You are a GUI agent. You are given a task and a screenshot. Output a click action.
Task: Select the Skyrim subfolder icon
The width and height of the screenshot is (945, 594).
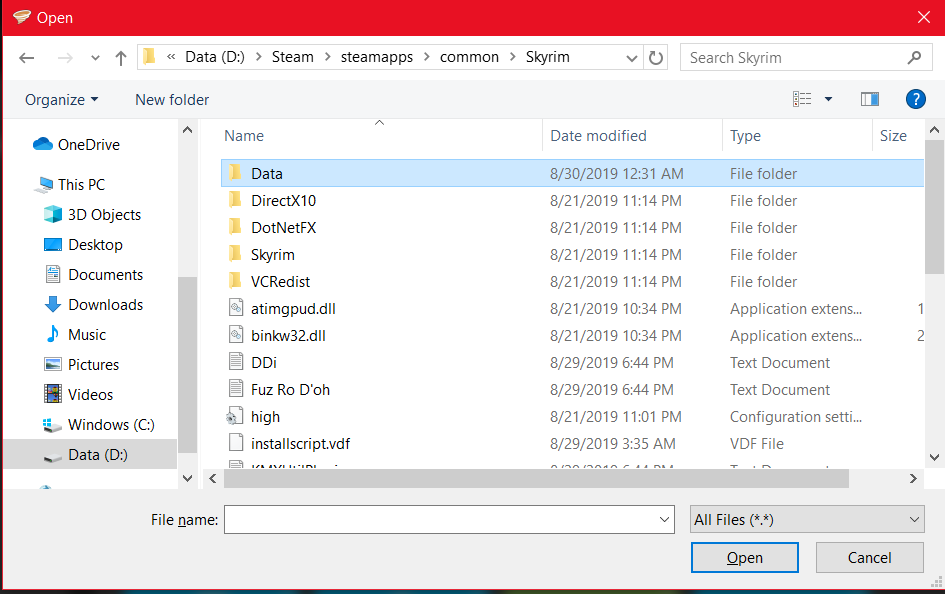click(x=236, y=254)
